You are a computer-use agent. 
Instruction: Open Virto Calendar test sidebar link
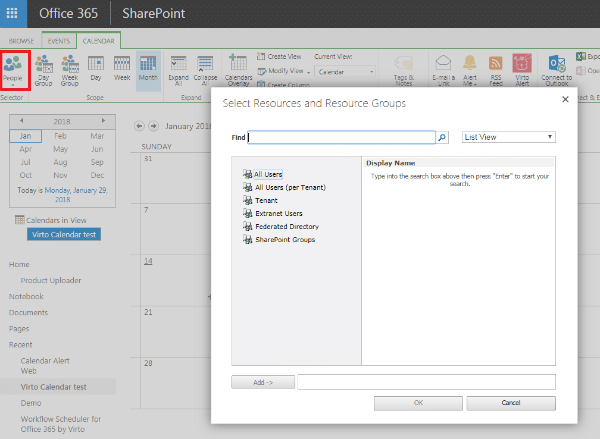pos(54,387)
